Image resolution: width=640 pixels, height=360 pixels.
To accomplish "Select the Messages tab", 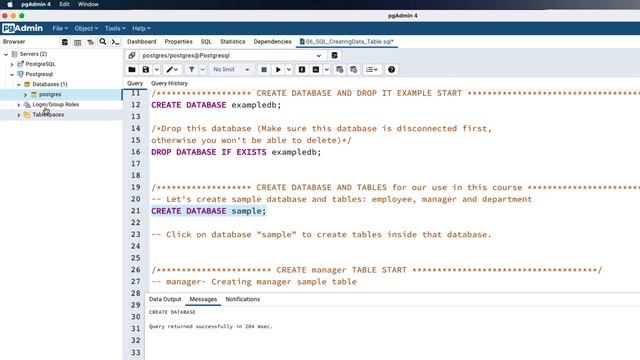I will 203,299.
